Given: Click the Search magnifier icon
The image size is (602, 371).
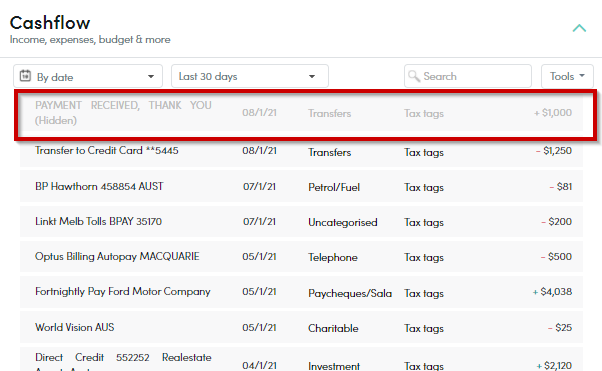Looking at the screenshot, I should pos(413,76).
